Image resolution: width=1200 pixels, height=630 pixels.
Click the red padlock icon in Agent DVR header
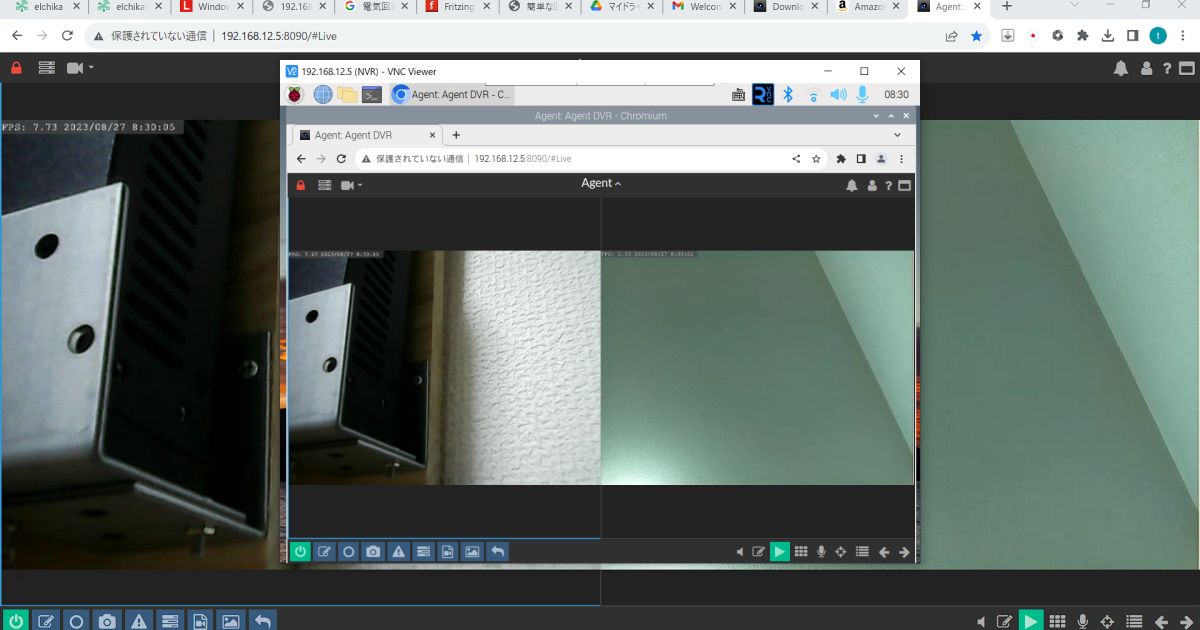tap(300, 184)
